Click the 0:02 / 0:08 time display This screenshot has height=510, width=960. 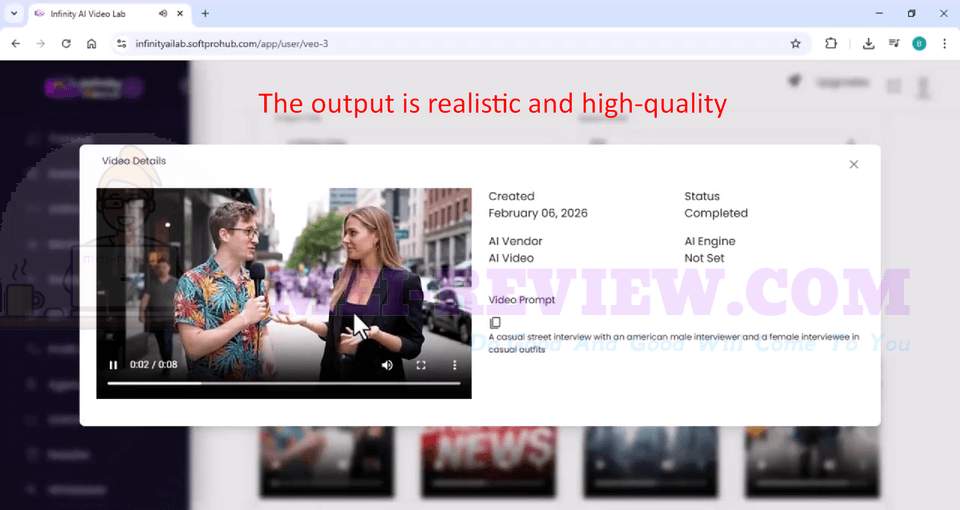154,364
